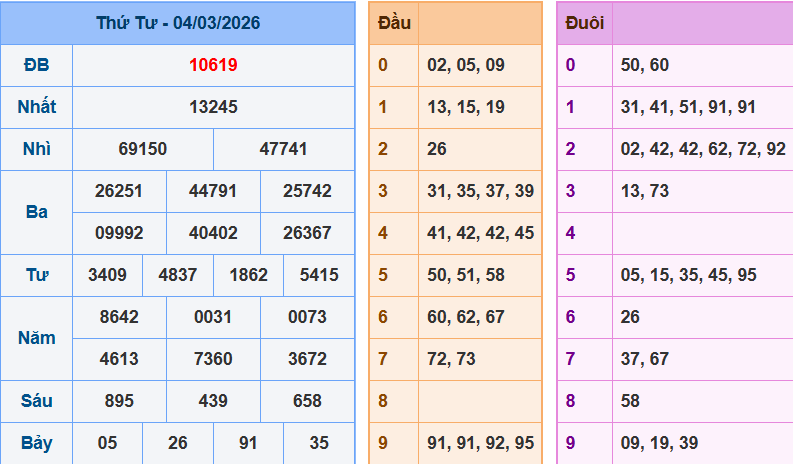This screenshot has height=466, width=793.
Task: Select second prize number 69150
Action: (143, 149)
